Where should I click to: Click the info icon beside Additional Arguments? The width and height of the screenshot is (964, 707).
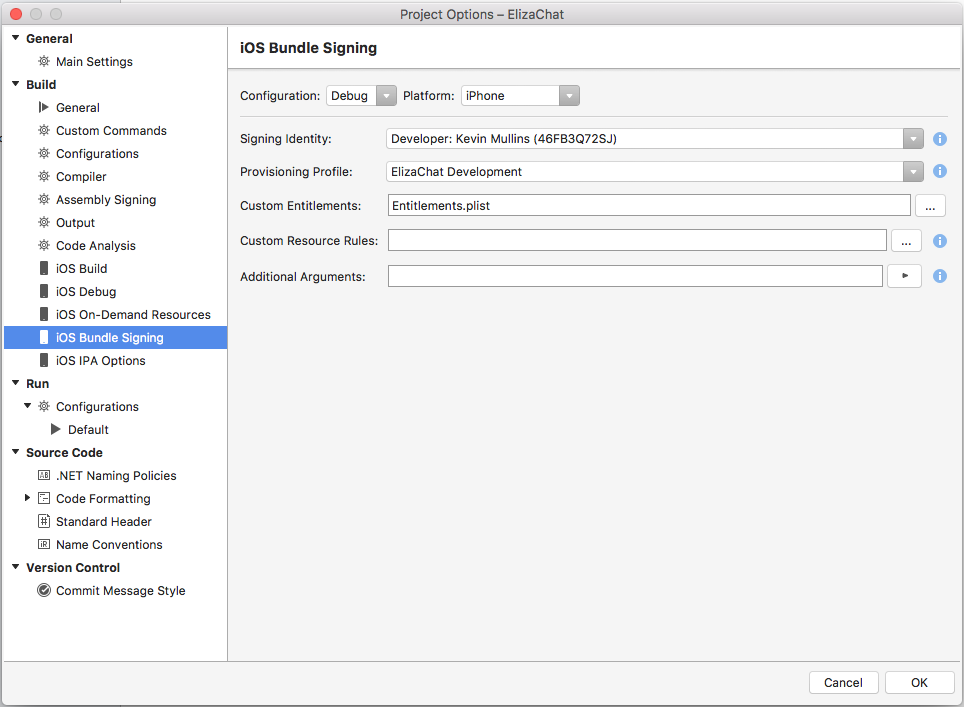coord(939,276)
